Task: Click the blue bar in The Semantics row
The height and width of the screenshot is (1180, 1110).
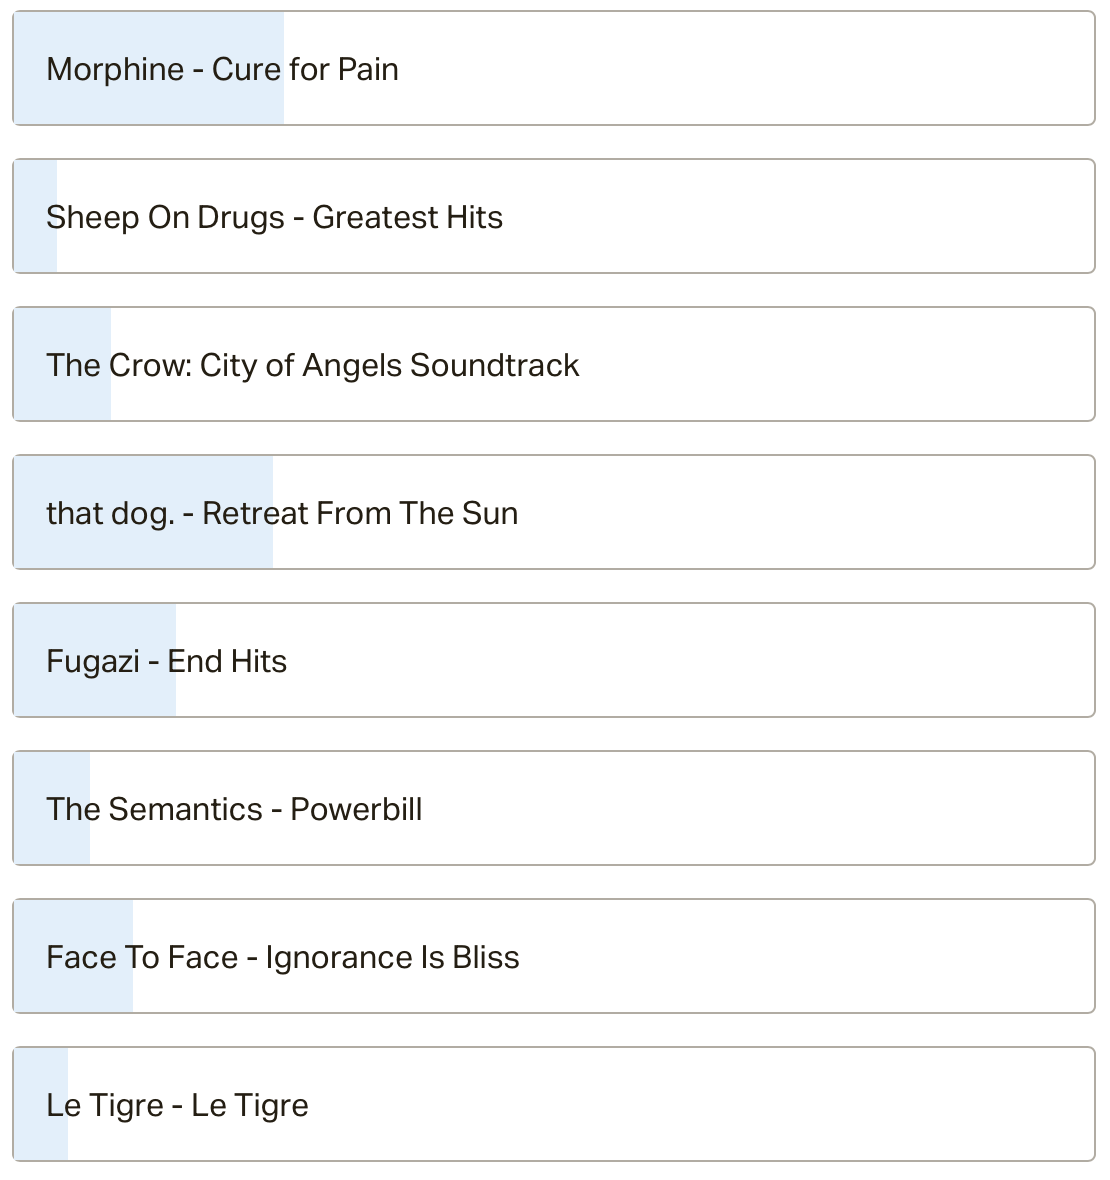Action: pos(52,808)
